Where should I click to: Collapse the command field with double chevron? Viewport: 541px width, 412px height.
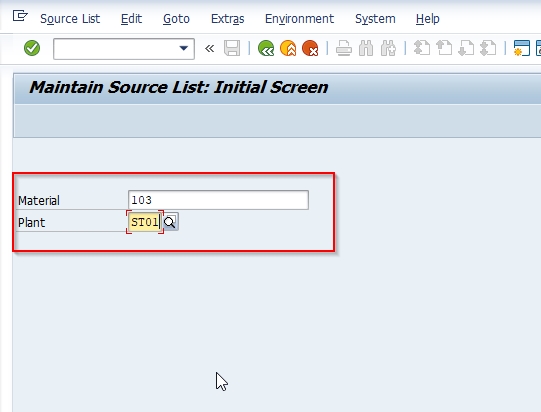209,49
